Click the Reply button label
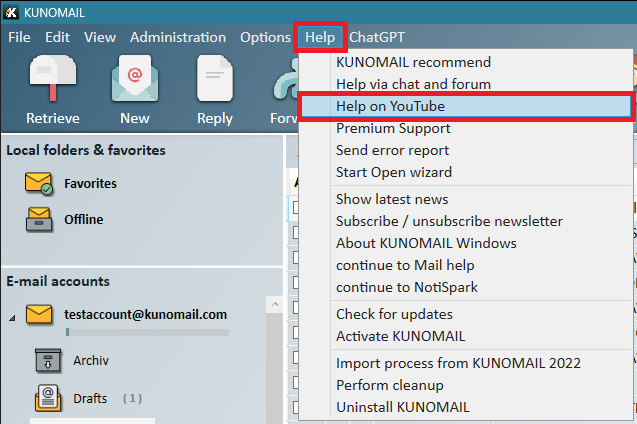 click(215, 119)
